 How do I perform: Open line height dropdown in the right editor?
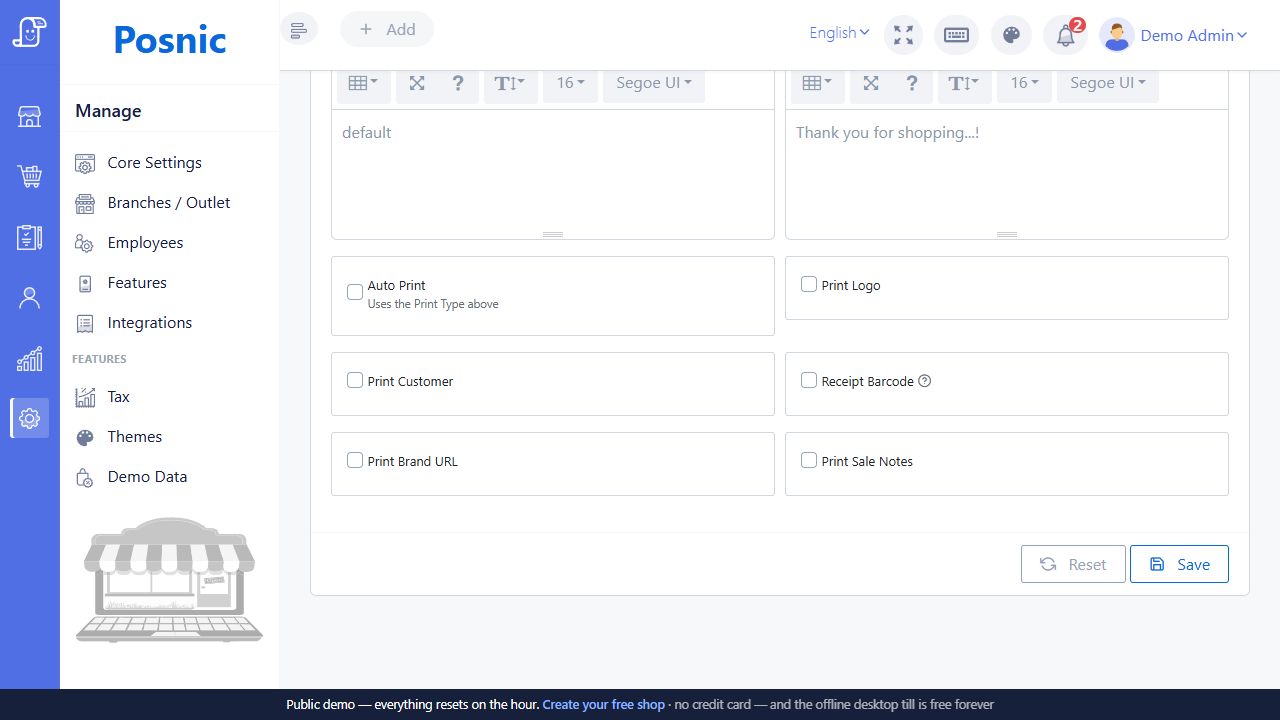965,83
